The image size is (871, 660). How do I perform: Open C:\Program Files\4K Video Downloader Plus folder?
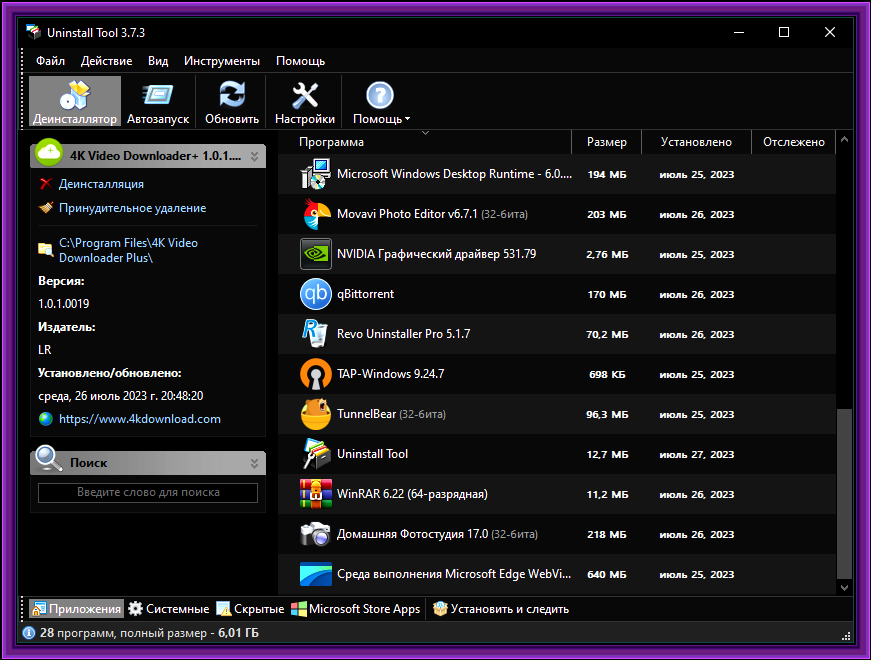(x=128, y=250)
